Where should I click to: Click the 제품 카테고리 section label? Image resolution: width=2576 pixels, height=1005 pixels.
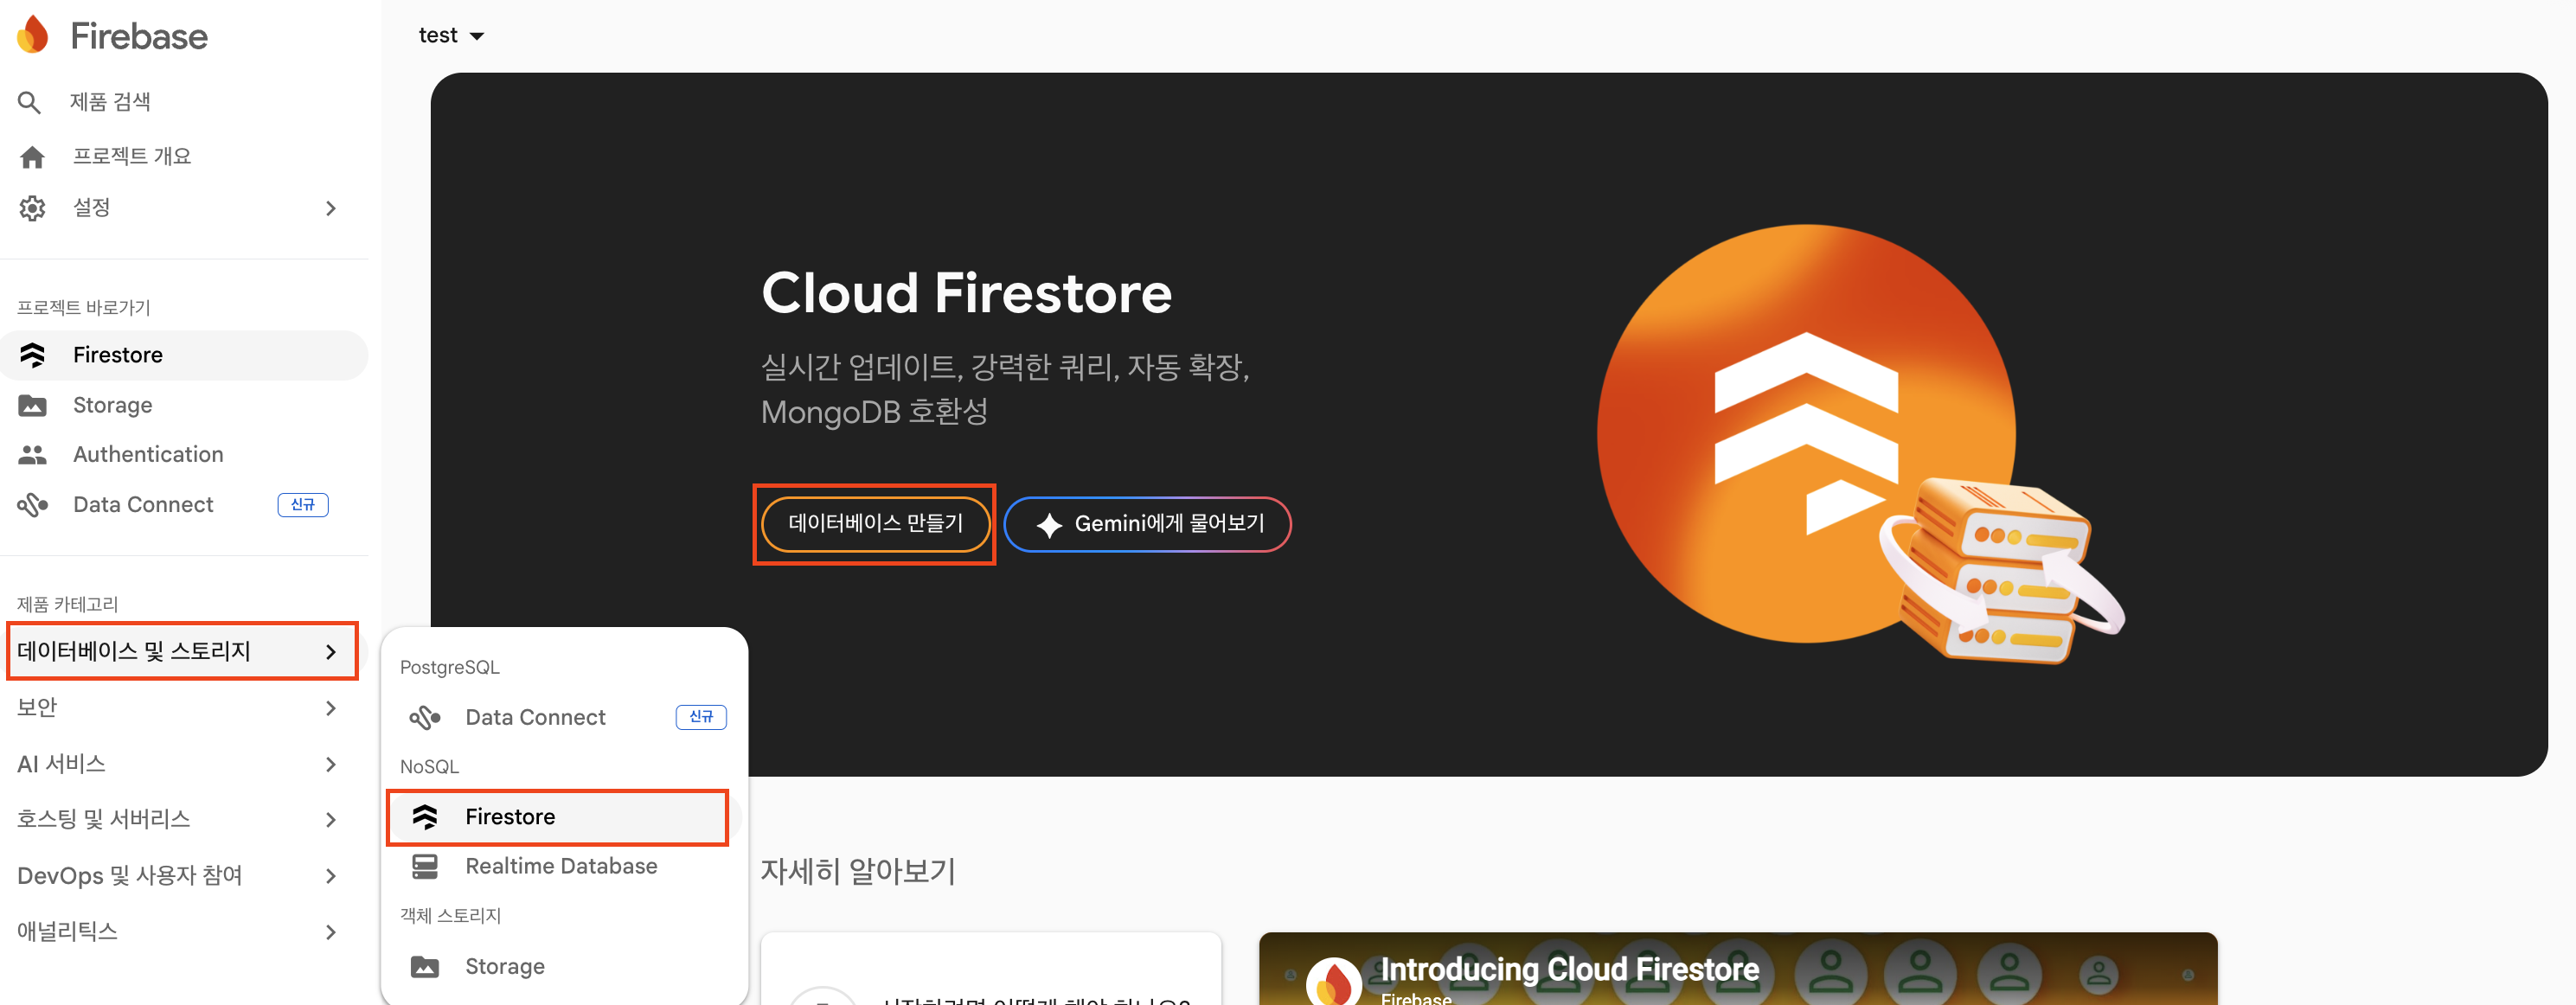click(68, 604)
